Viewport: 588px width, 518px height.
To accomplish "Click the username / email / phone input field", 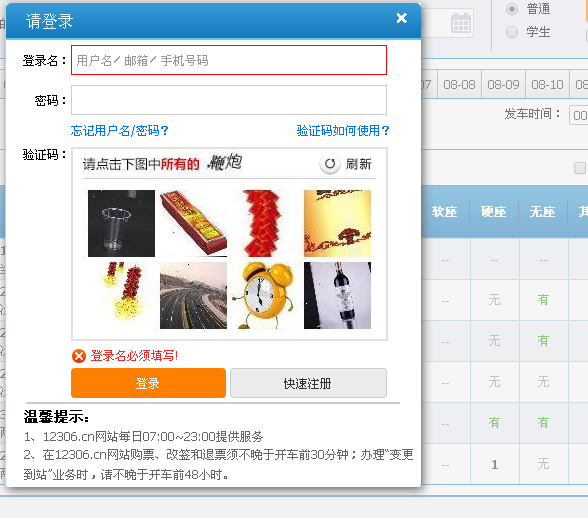I will click(229, 60).
